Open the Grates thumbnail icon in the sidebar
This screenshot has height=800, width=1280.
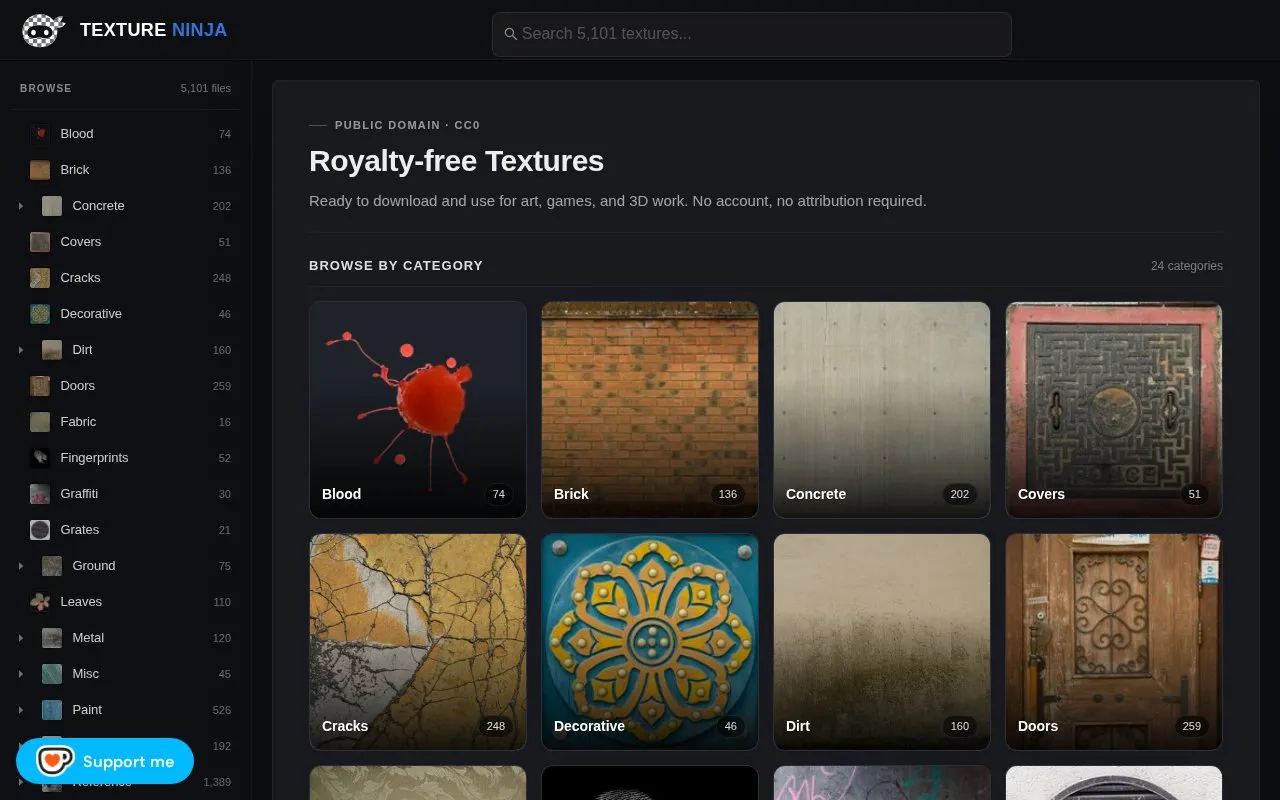(x=40, y=529)
